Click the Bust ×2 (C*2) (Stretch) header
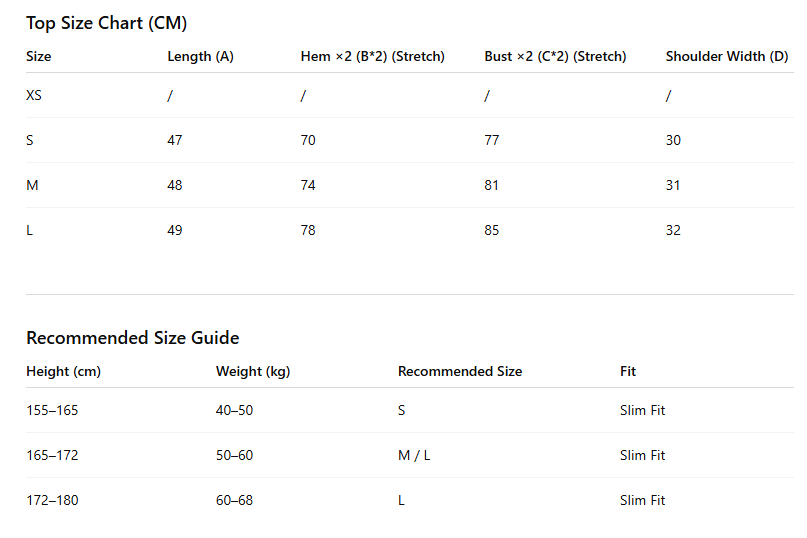This screenshot has width=807, height=538. click(555, 56)
